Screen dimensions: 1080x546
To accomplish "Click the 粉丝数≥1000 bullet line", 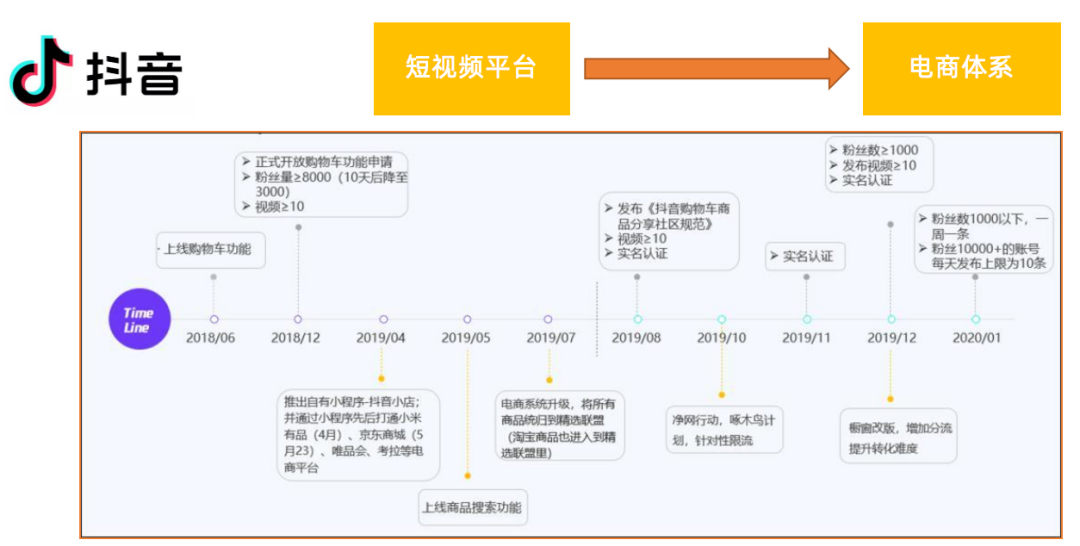I will coord(874,150).
